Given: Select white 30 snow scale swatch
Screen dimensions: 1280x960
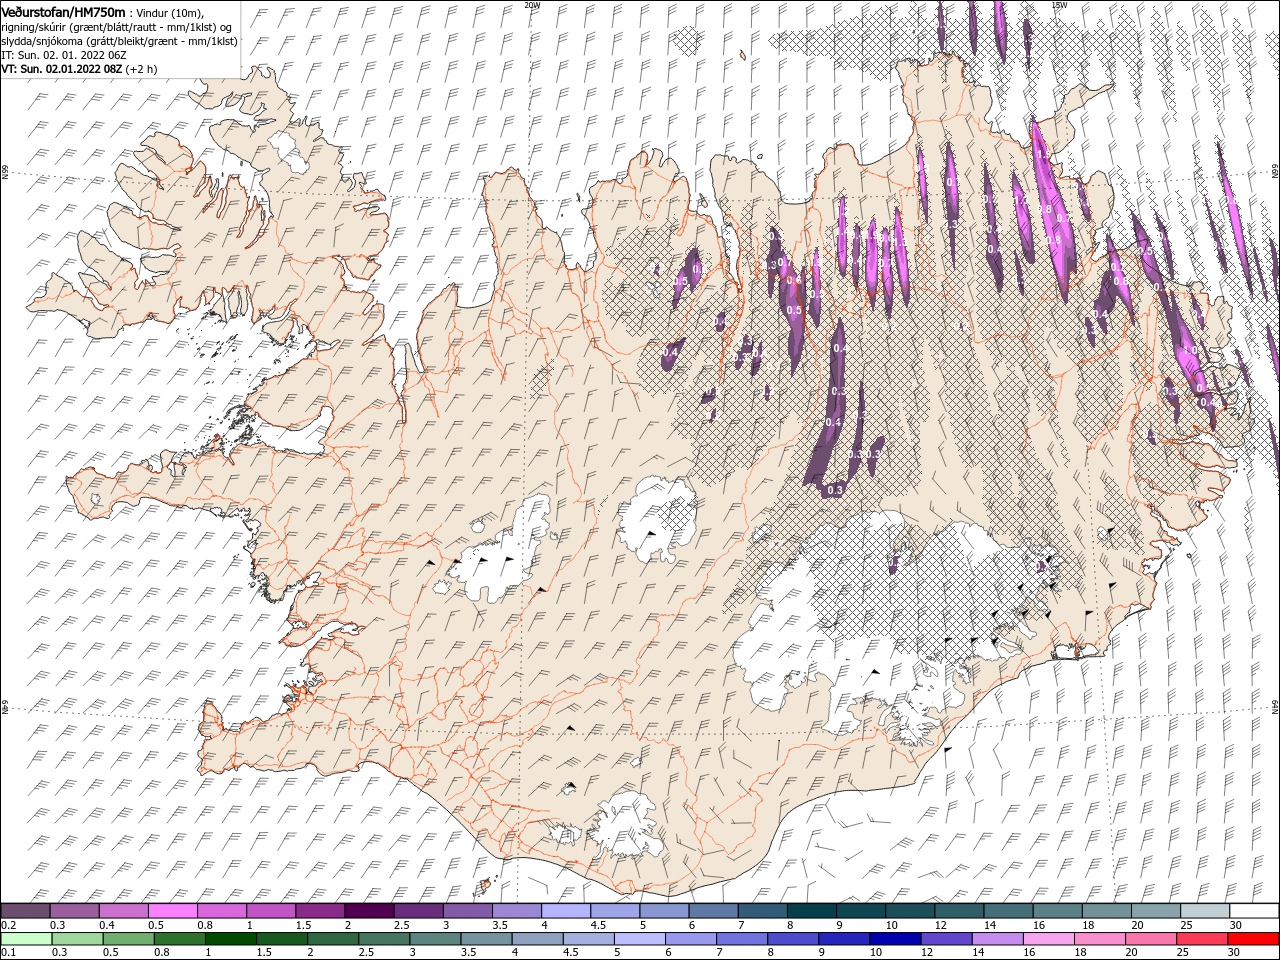Looking at the screenshot, I should 1254,911.
